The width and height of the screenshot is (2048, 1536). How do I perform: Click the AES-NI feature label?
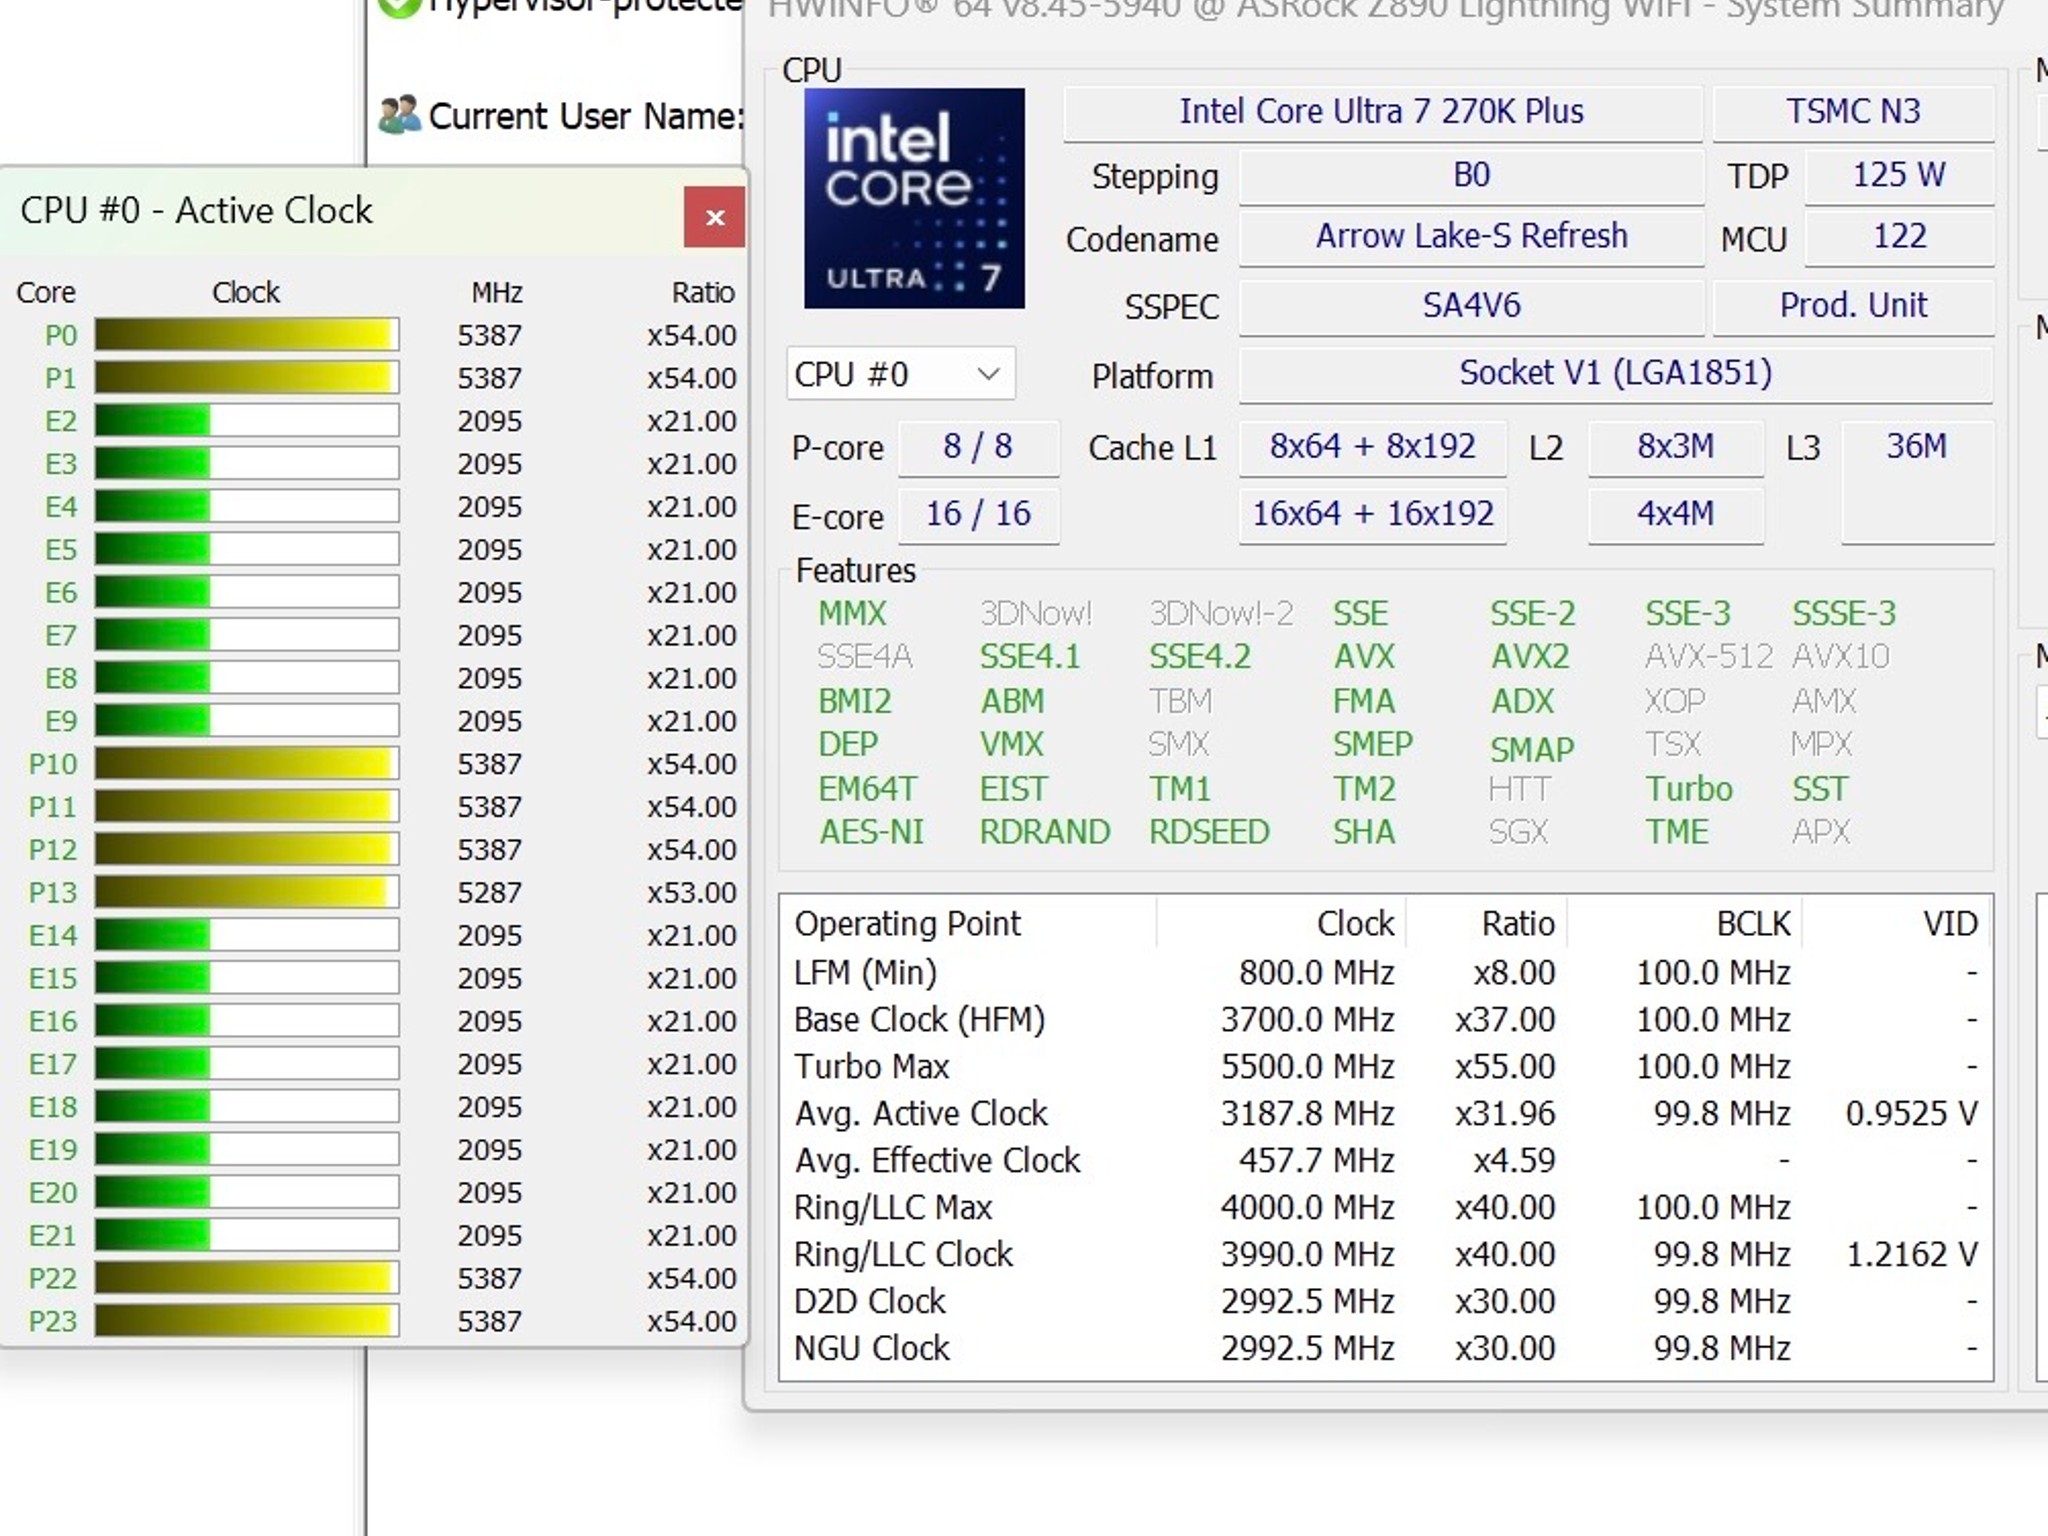click(x=871, y=832)
